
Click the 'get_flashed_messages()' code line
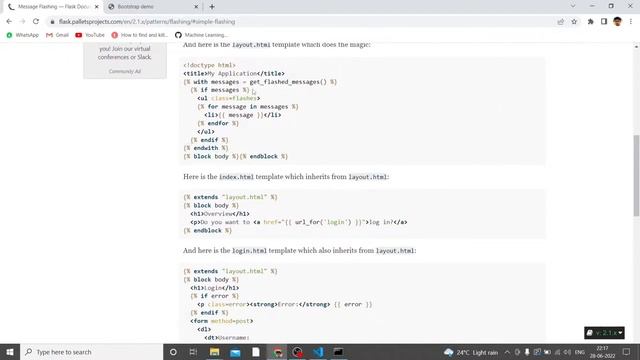[x=260, y=82]
